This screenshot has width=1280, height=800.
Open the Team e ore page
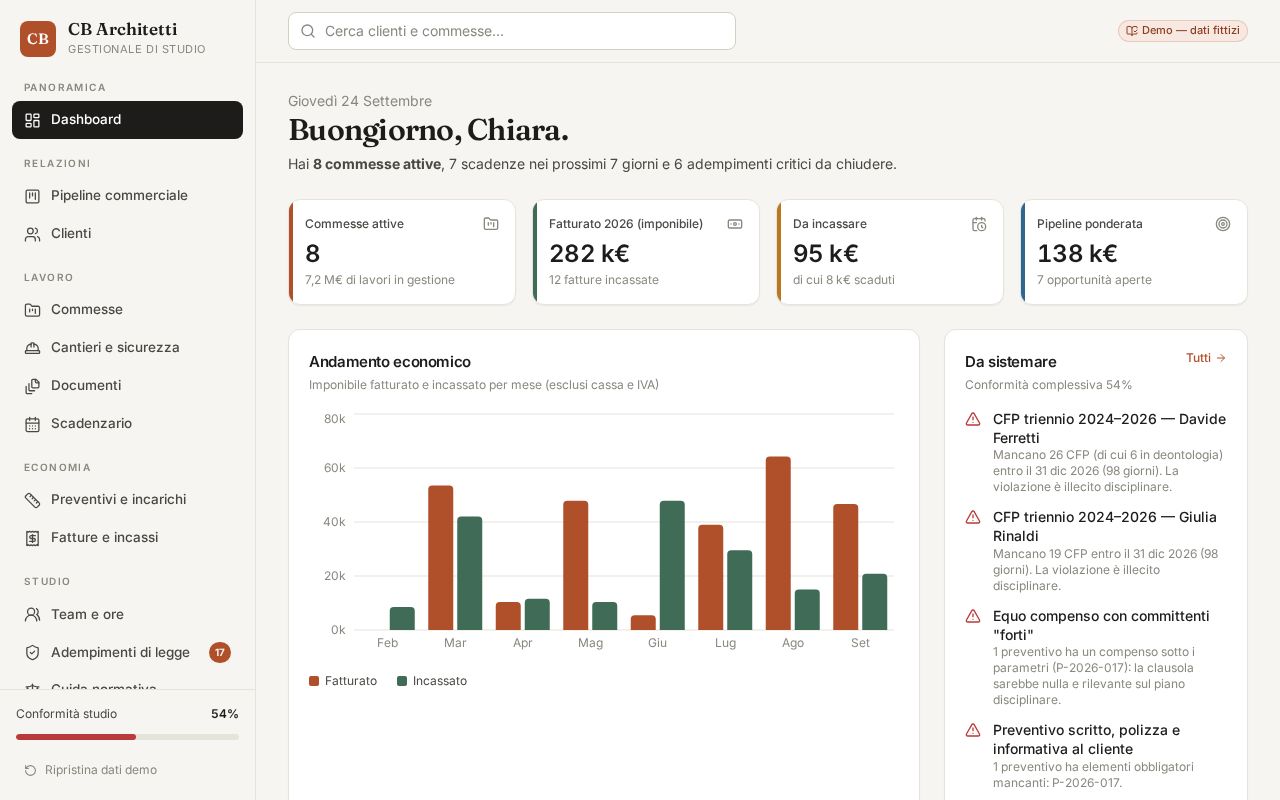(x=127, y=614)
